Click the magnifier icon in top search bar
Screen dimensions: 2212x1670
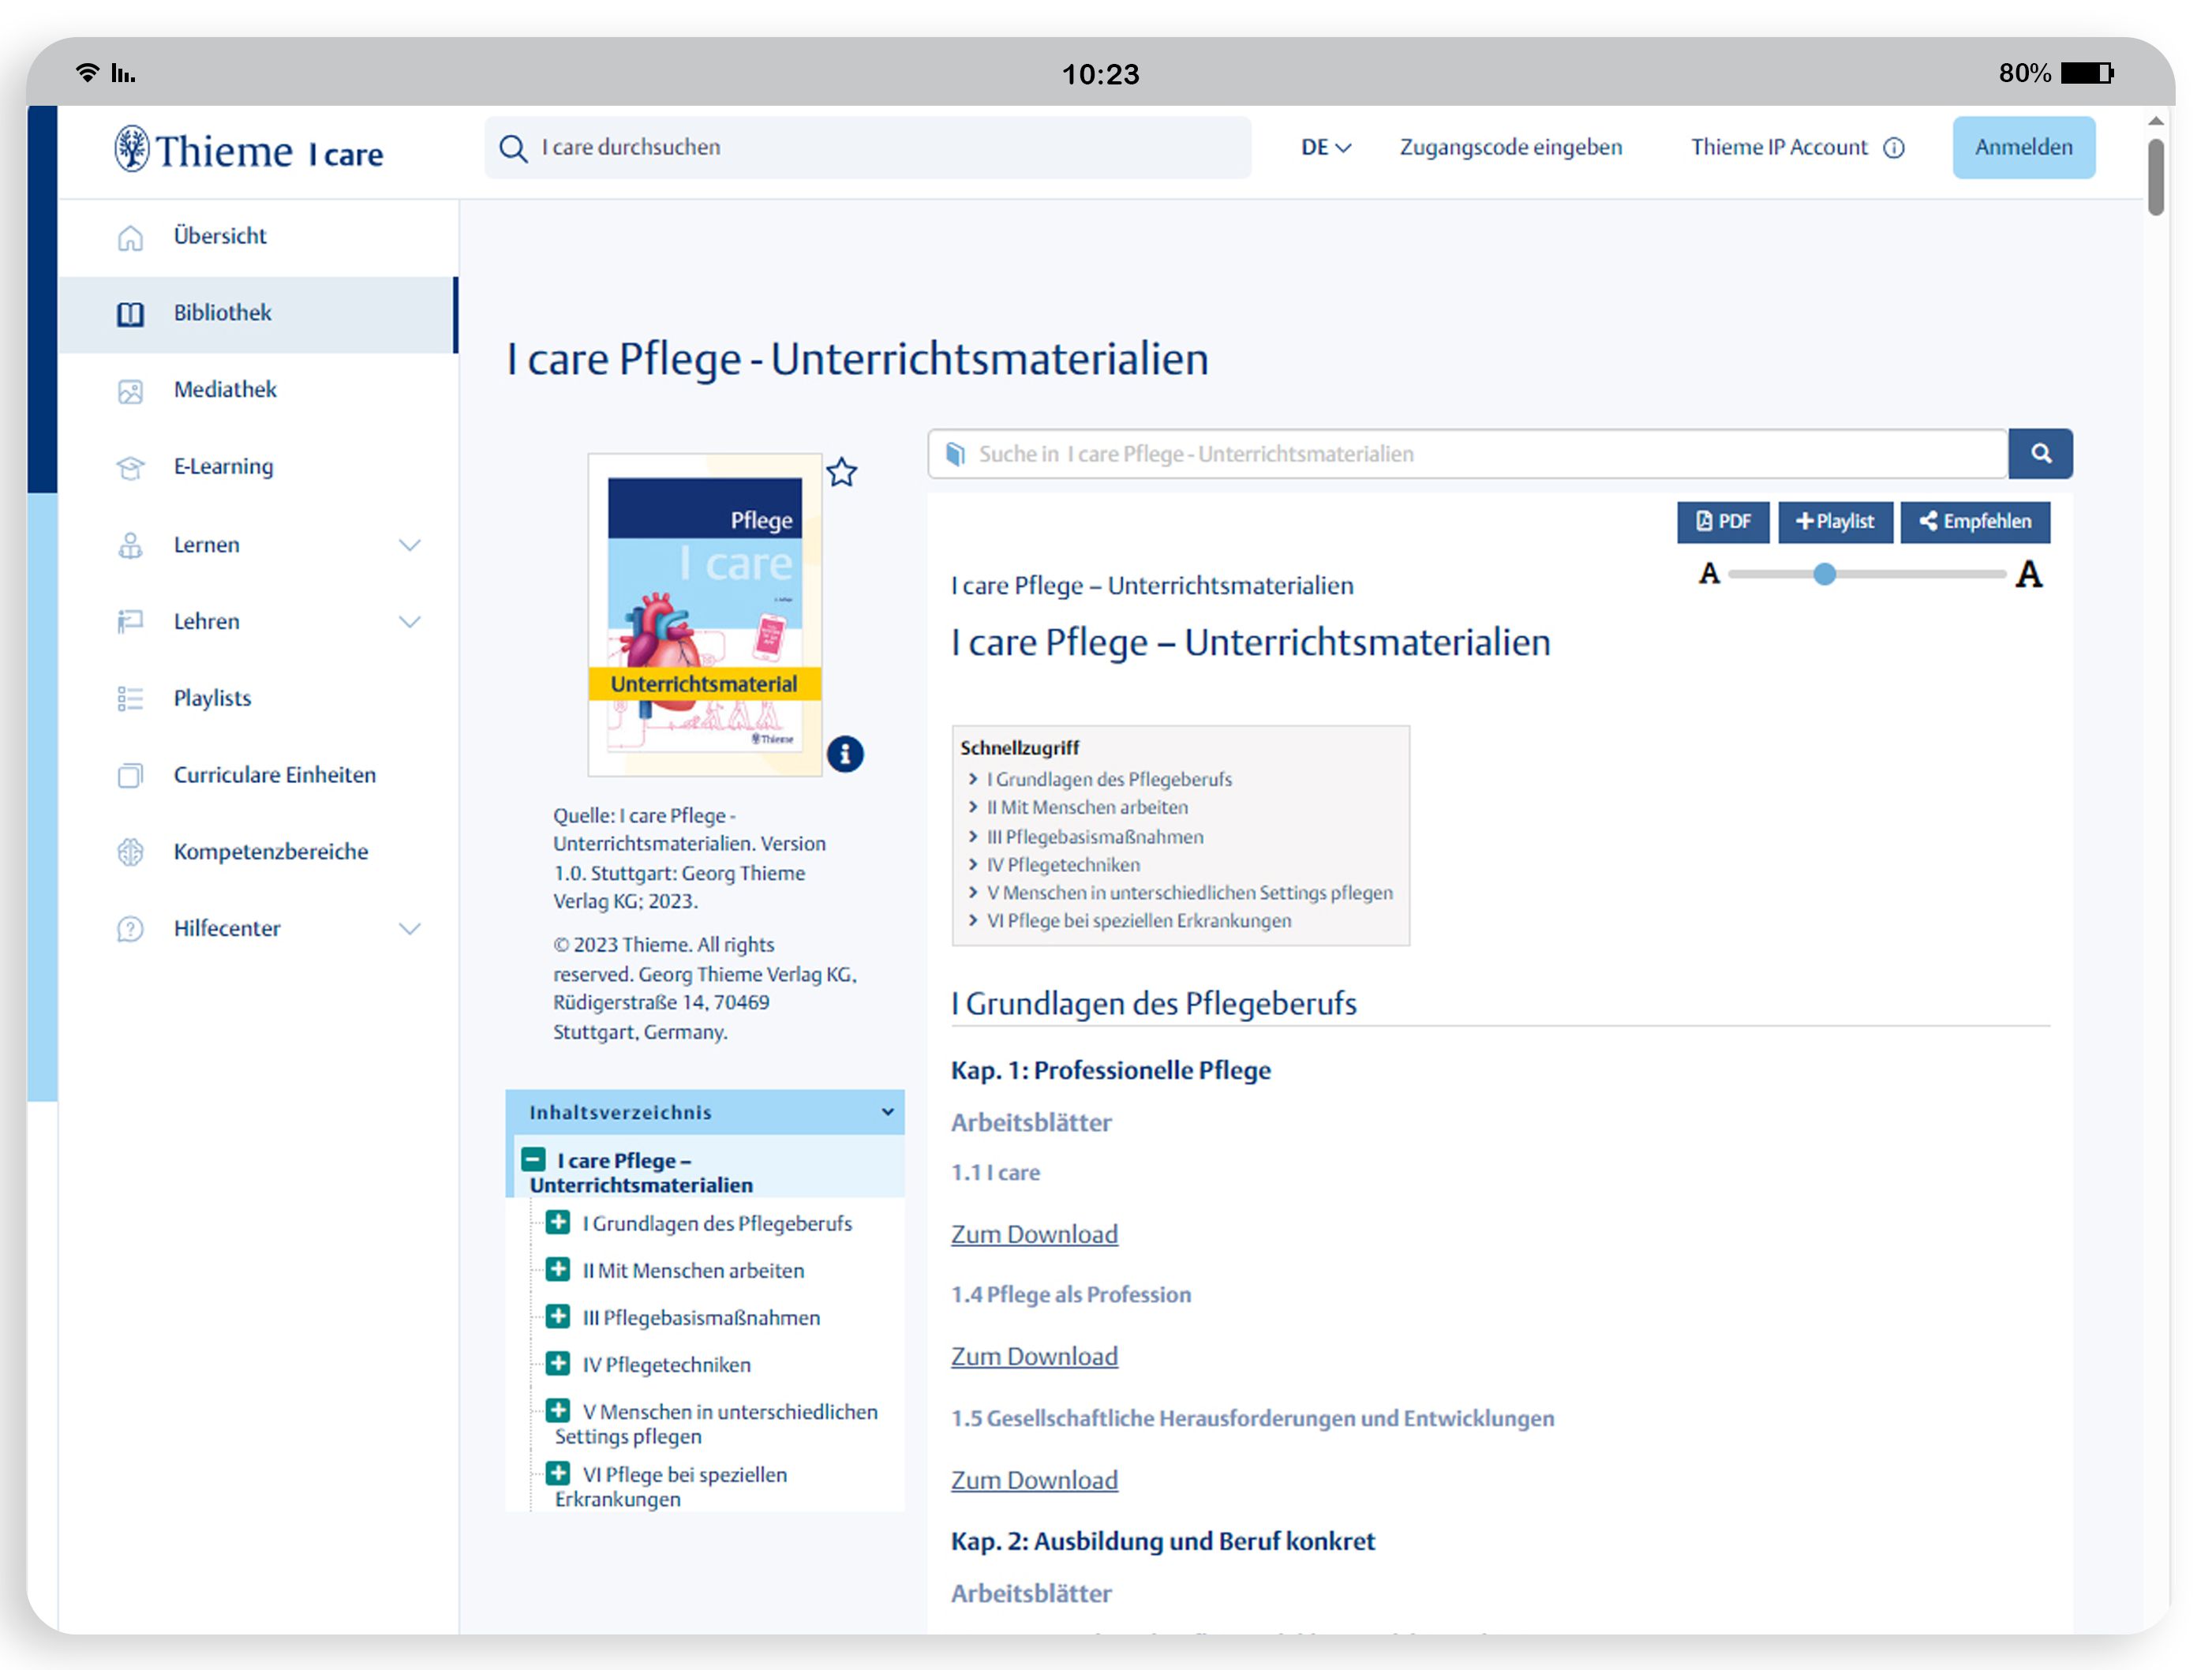tap(513, 148)
